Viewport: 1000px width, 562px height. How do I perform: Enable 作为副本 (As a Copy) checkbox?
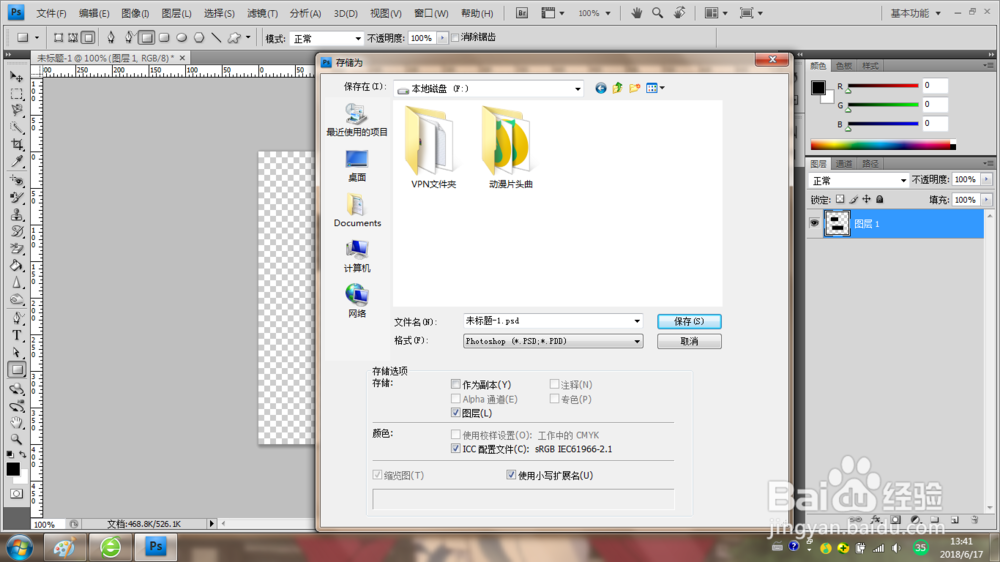(455, 384)
